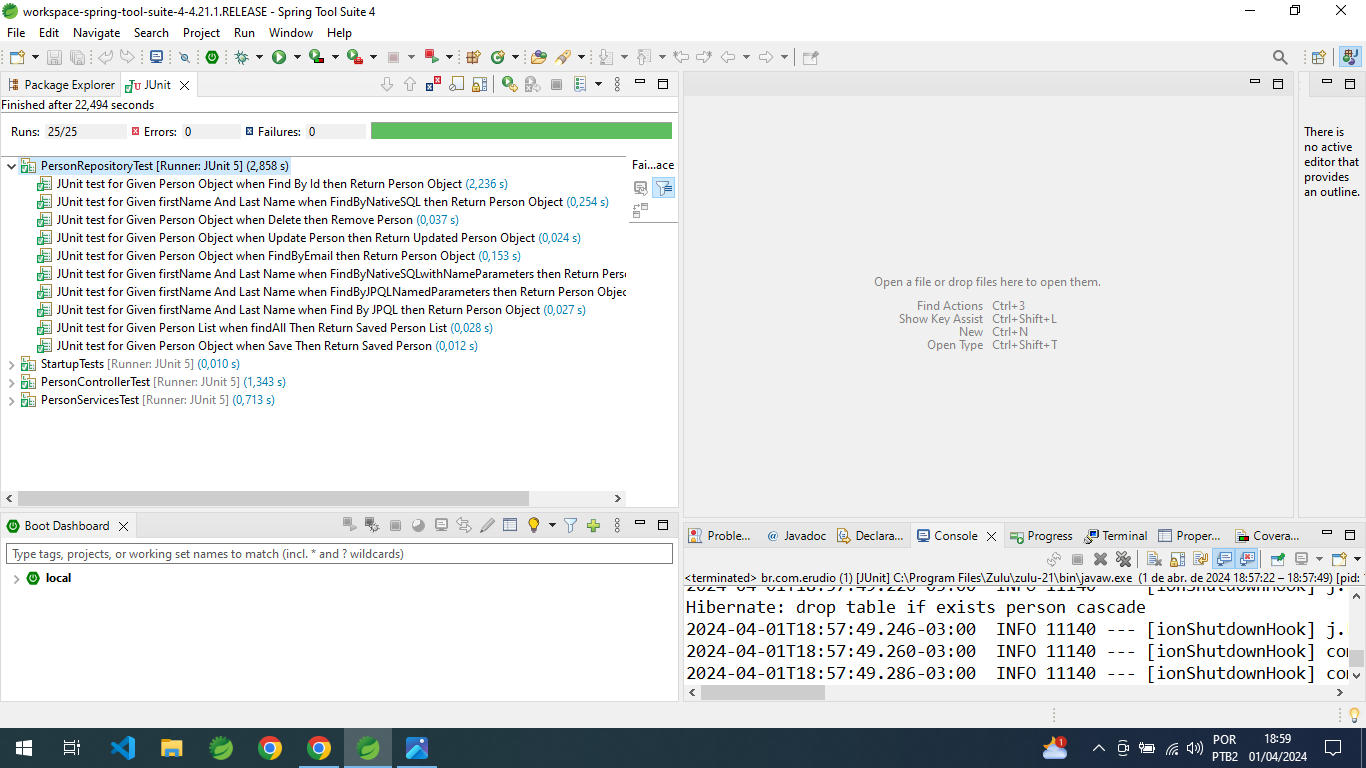Select test 'when Delete then Remove Person'
Image resolution: width=1366 pixels, height=768 pixels.
pyautogui.click(x=248, y=220)
